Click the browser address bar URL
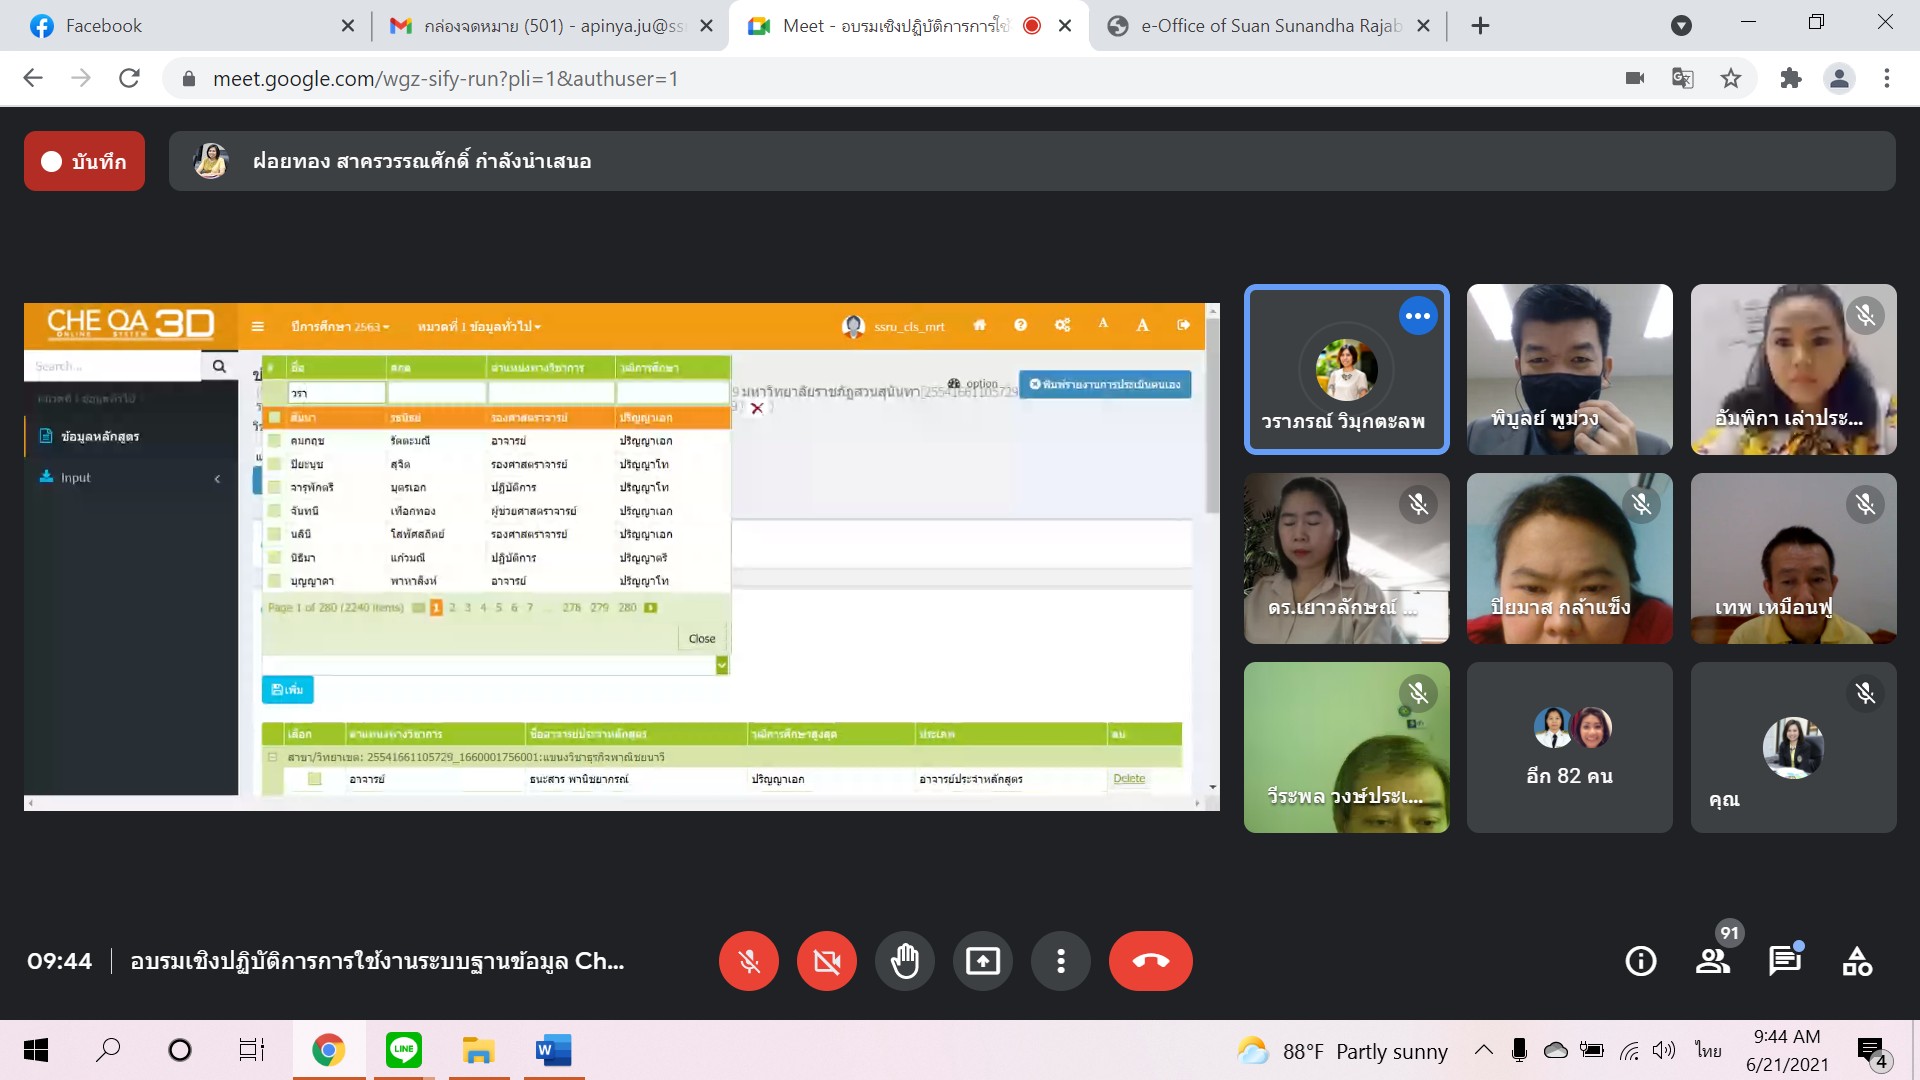 point(445,78)
